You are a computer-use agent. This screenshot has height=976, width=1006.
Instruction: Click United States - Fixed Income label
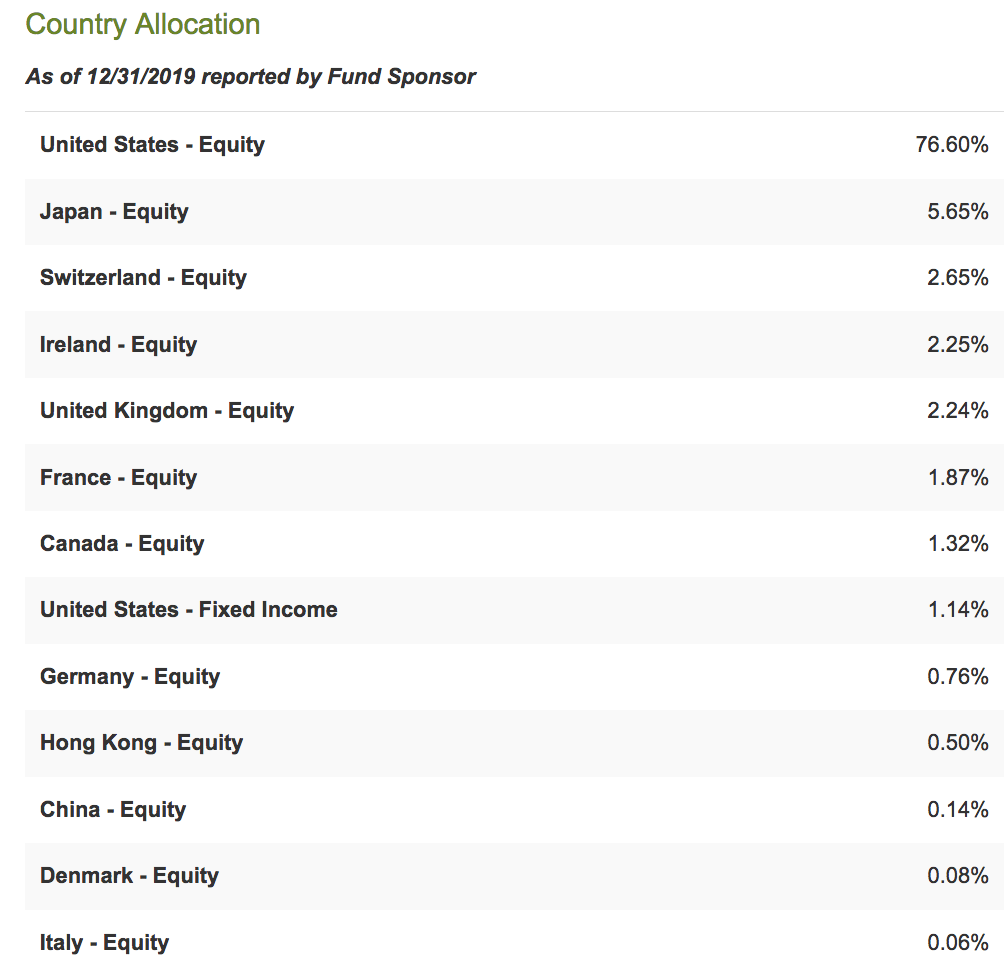189,610
